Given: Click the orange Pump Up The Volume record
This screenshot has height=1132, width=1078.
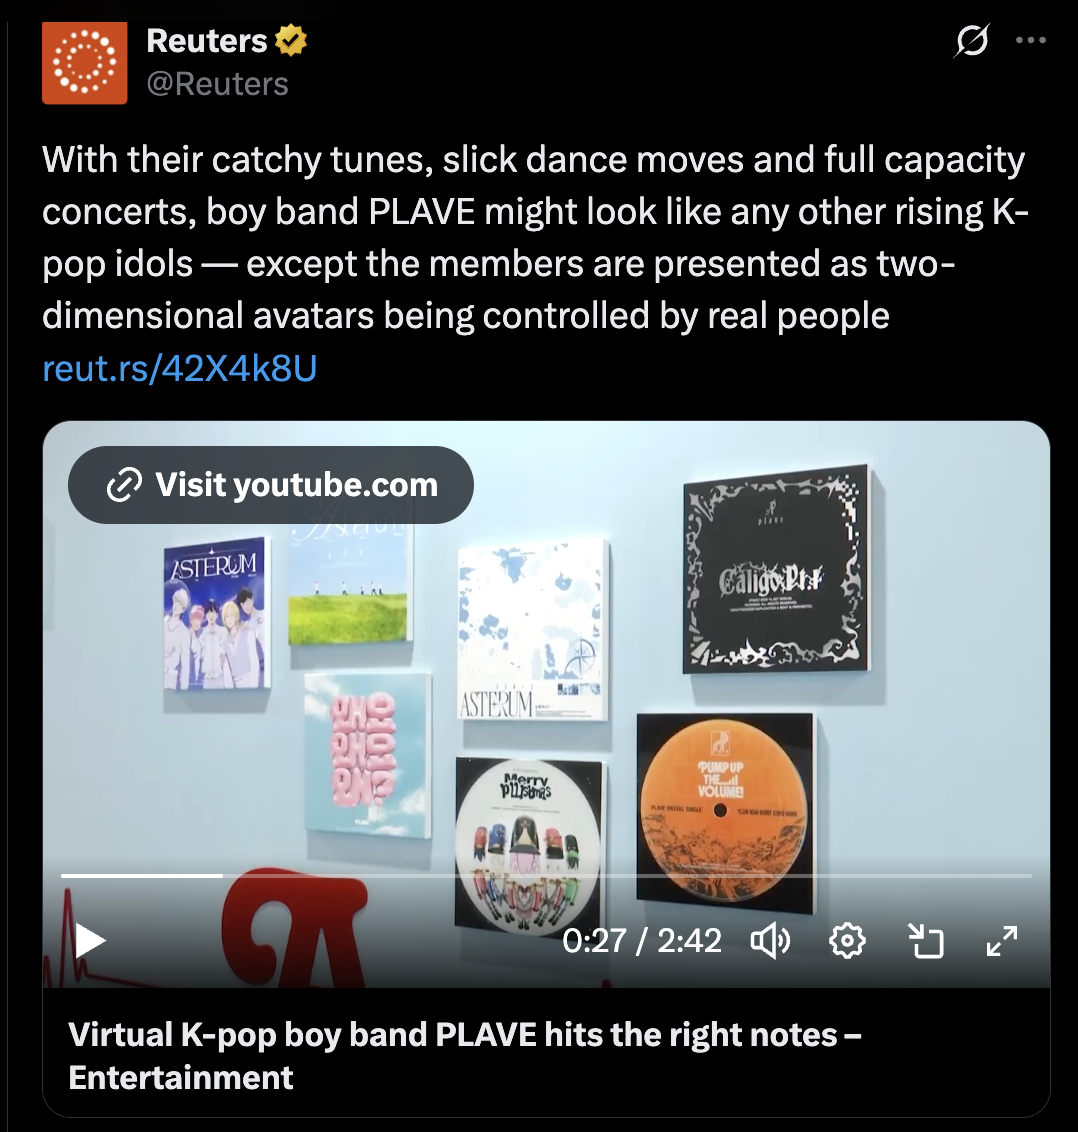Looking at the screenshot, I should point(725,807).
